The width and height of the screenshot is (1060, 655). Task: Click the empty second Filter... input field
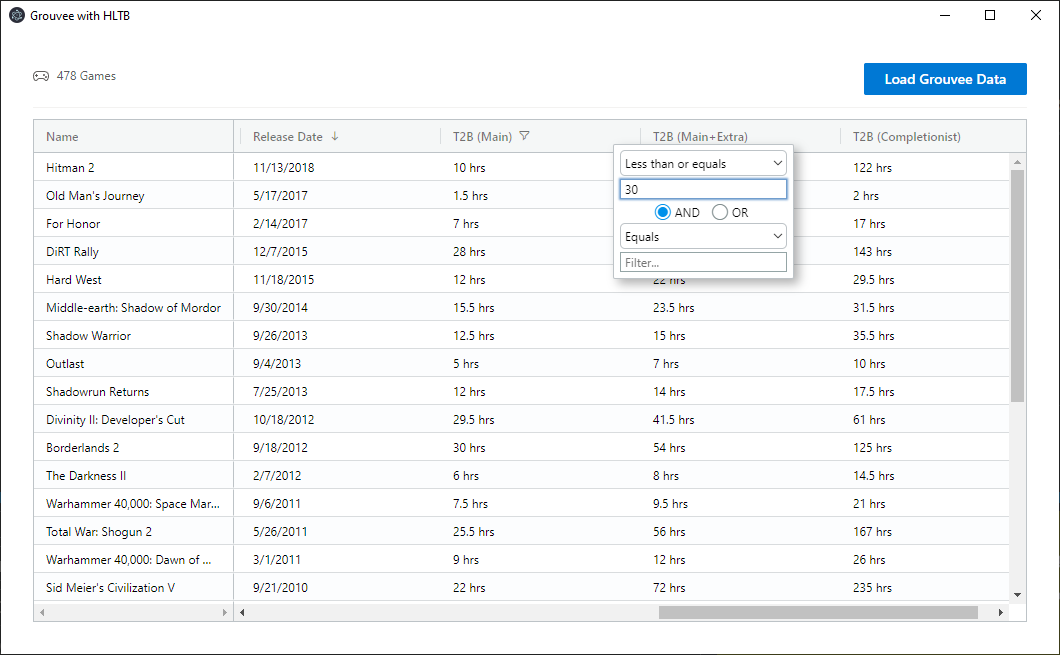(703, 262)
